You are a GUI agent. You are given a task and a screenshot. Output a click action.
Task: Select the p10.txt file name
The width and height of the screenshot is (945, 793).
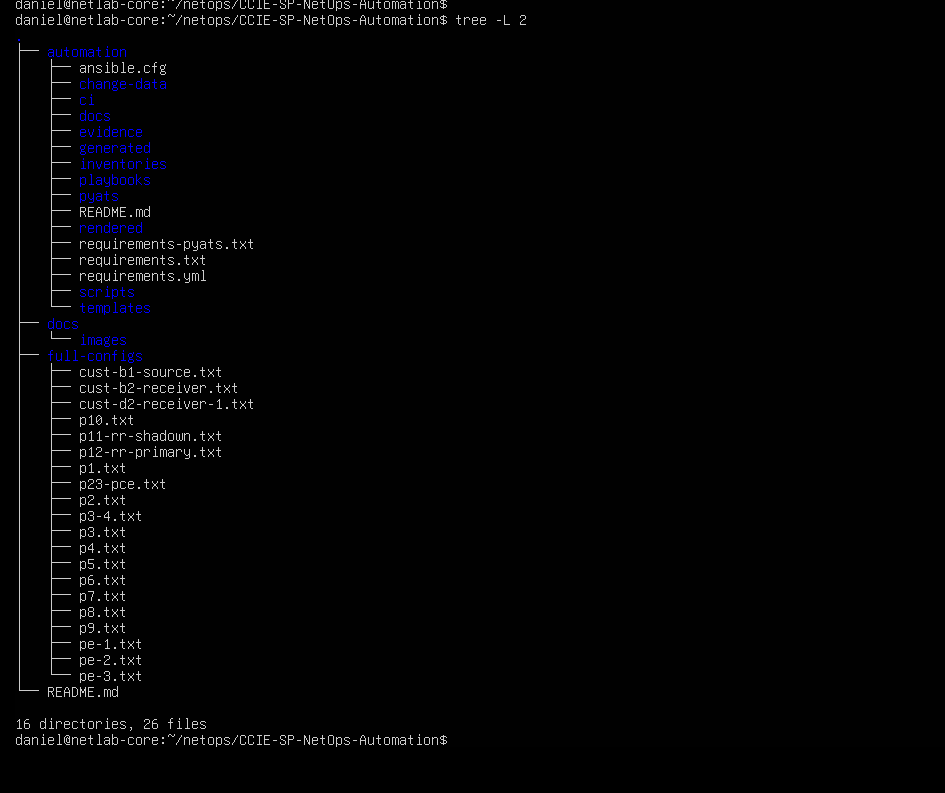(x=107, y=420)
